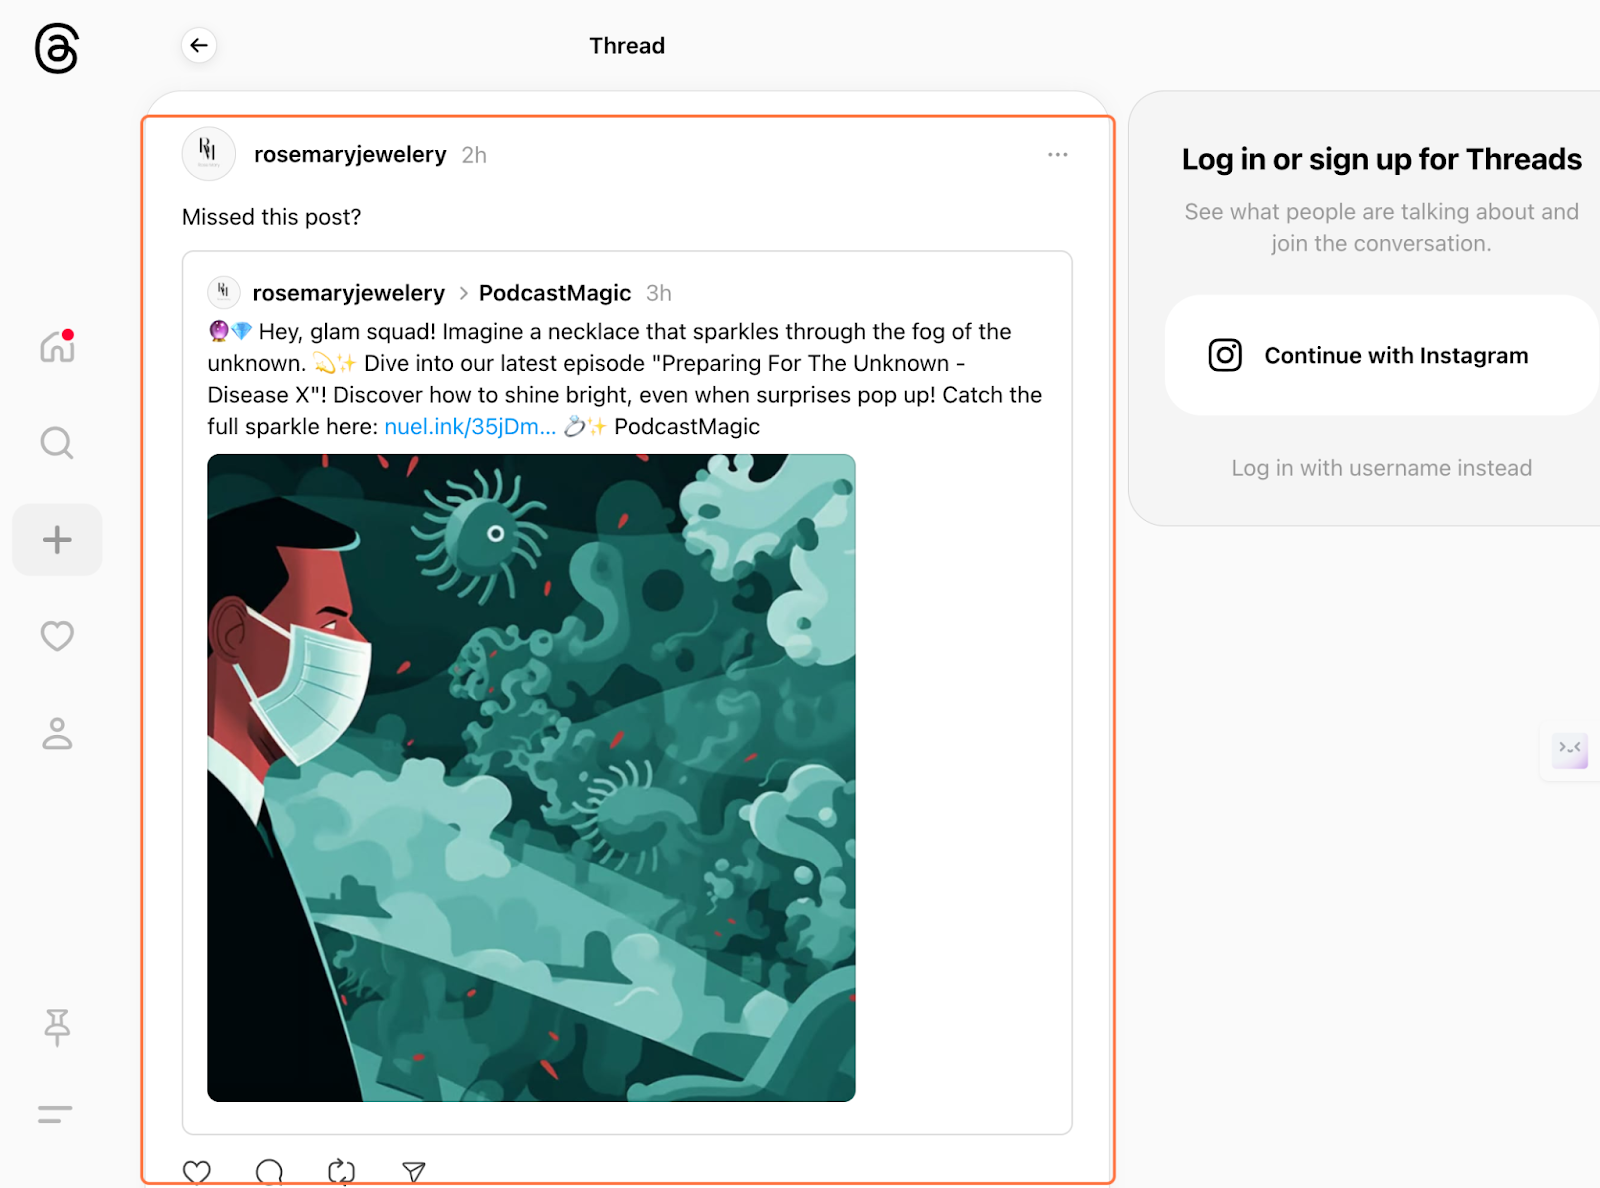Share the post with paper-plane icon
Image resolution: width=1600 pixels, height=1188 pixels.
pos(414,1171)
